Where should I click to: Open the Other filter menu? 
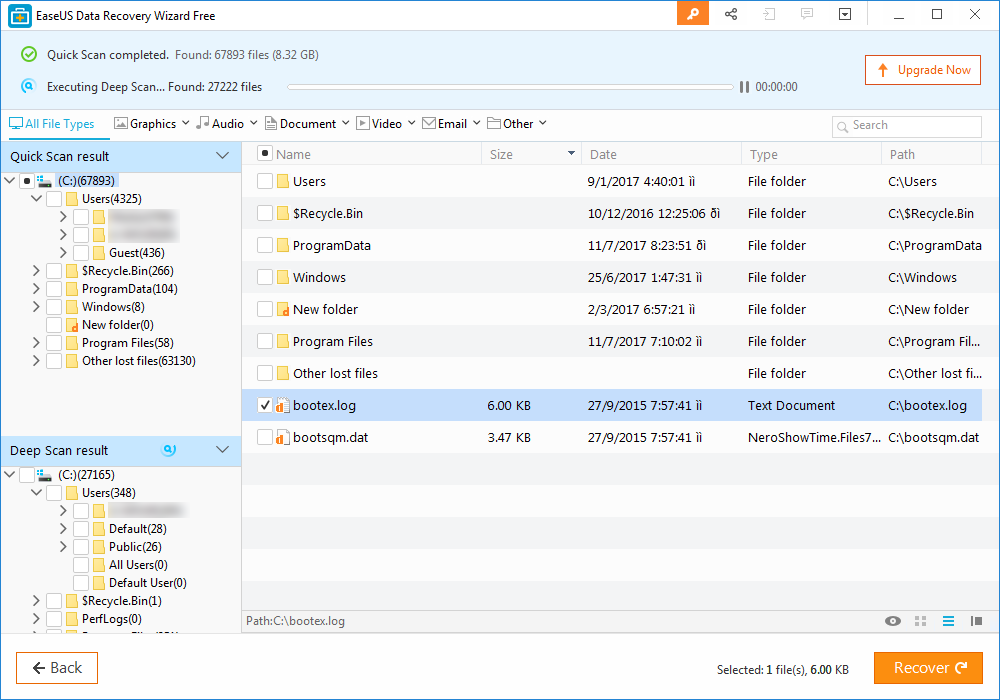point(517,124)
